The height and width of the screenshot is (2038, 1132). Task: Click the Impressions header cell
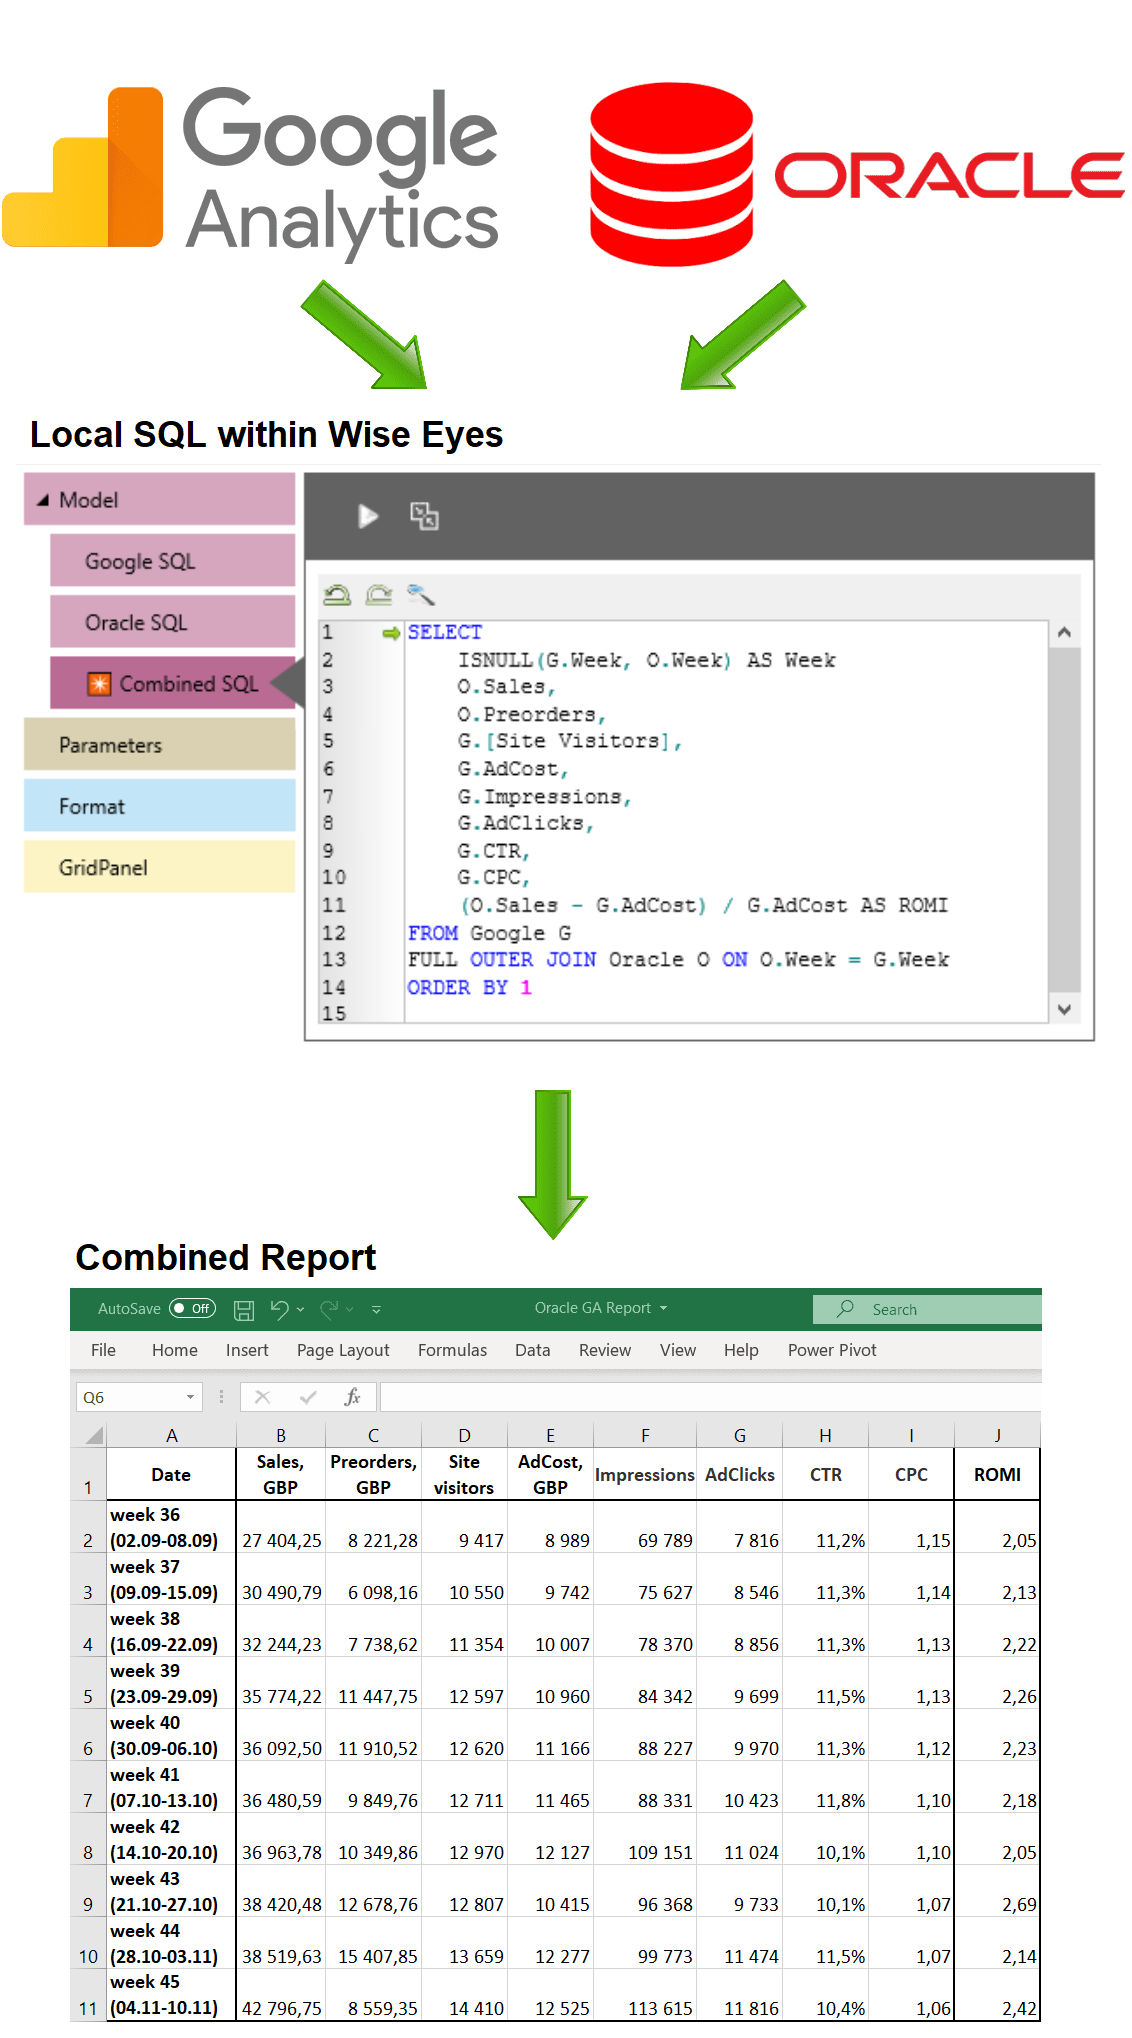pos(645,1474)
